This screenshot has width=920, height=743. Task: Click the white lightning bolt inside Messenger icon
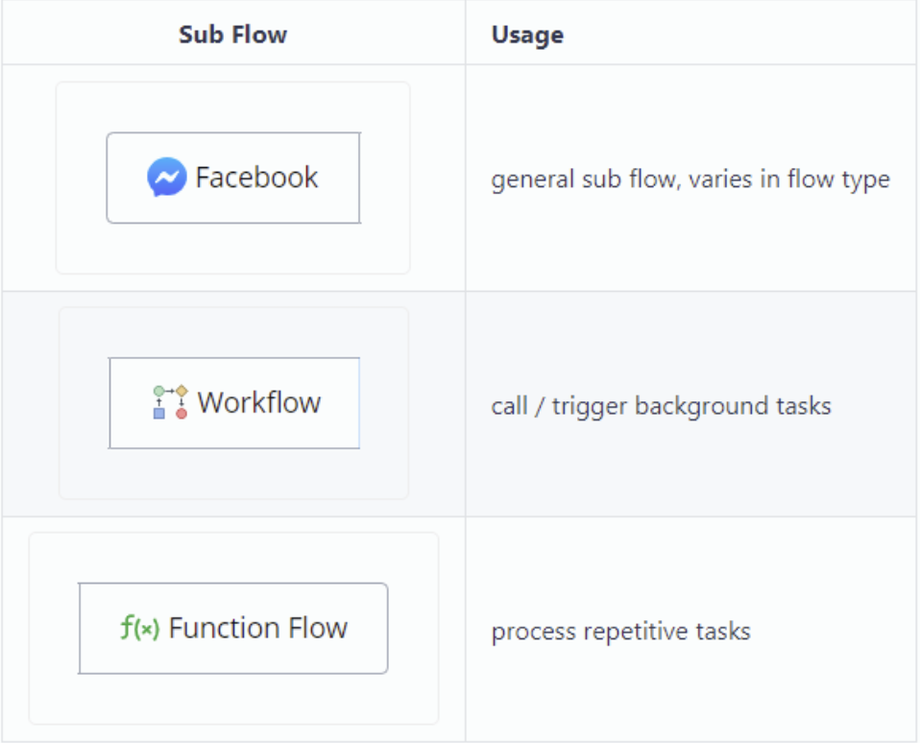(167, 179)
